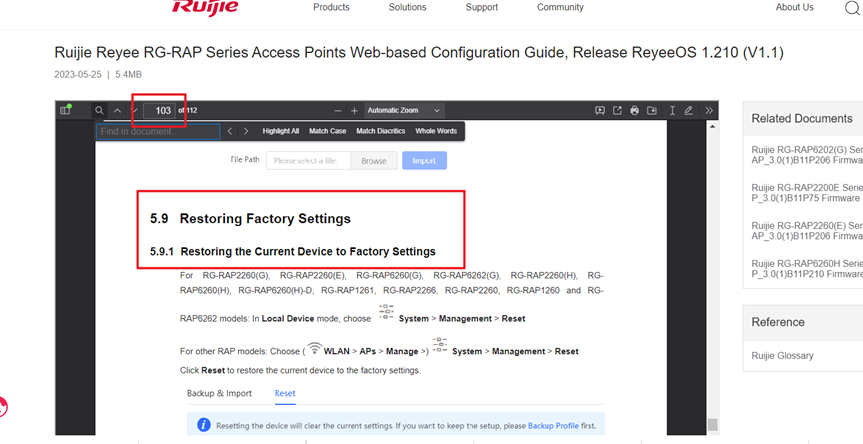Open RG-RAP2200E Series firmware link
Viewport: 863px width, 444px height.
click(x=807, y=193)
